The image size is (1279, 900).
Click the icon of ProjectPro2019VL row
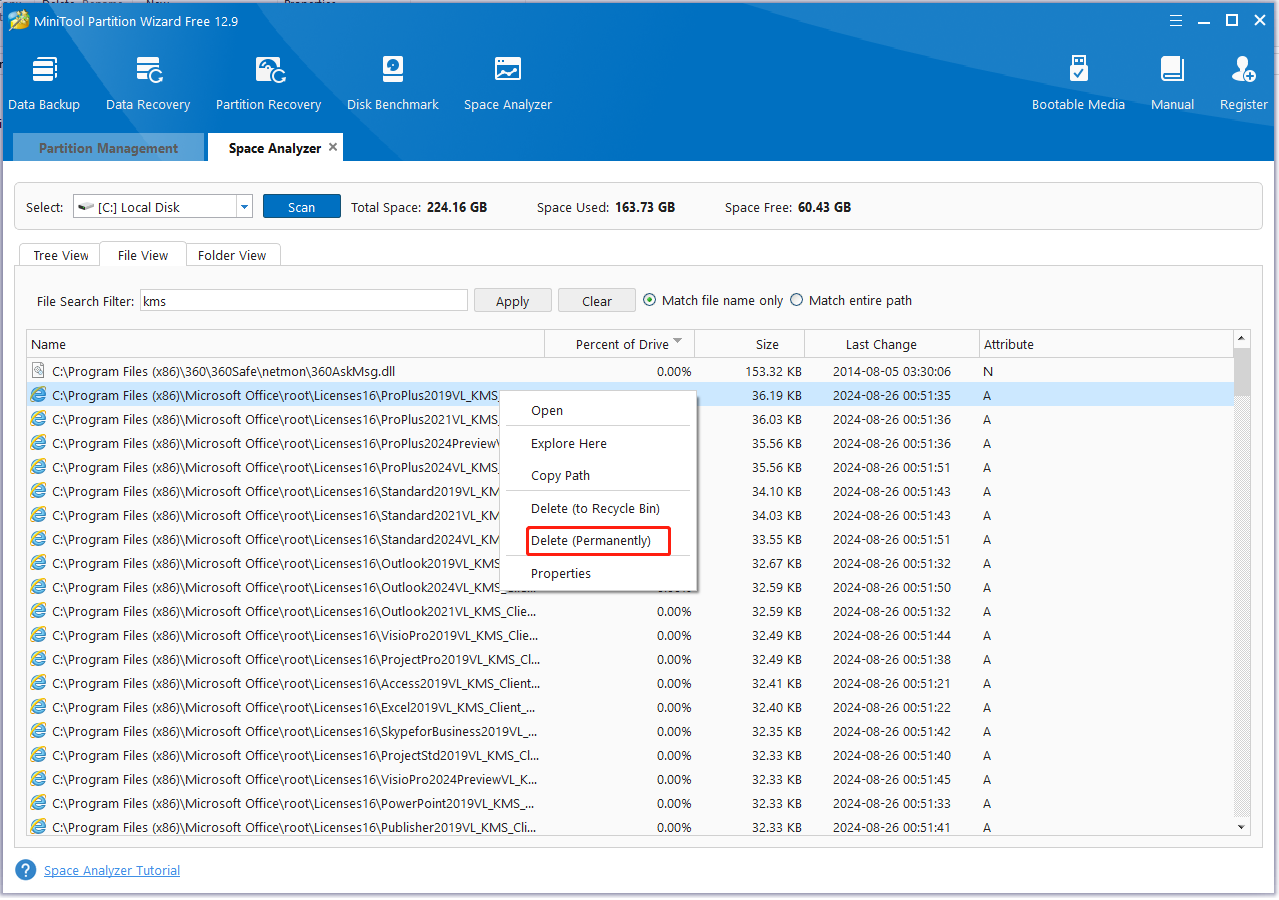tap(39, 659)
